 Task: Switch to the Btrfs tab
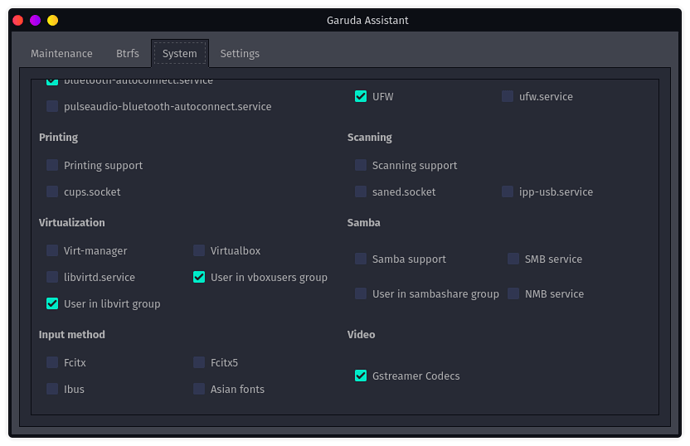tap(128, 54)
